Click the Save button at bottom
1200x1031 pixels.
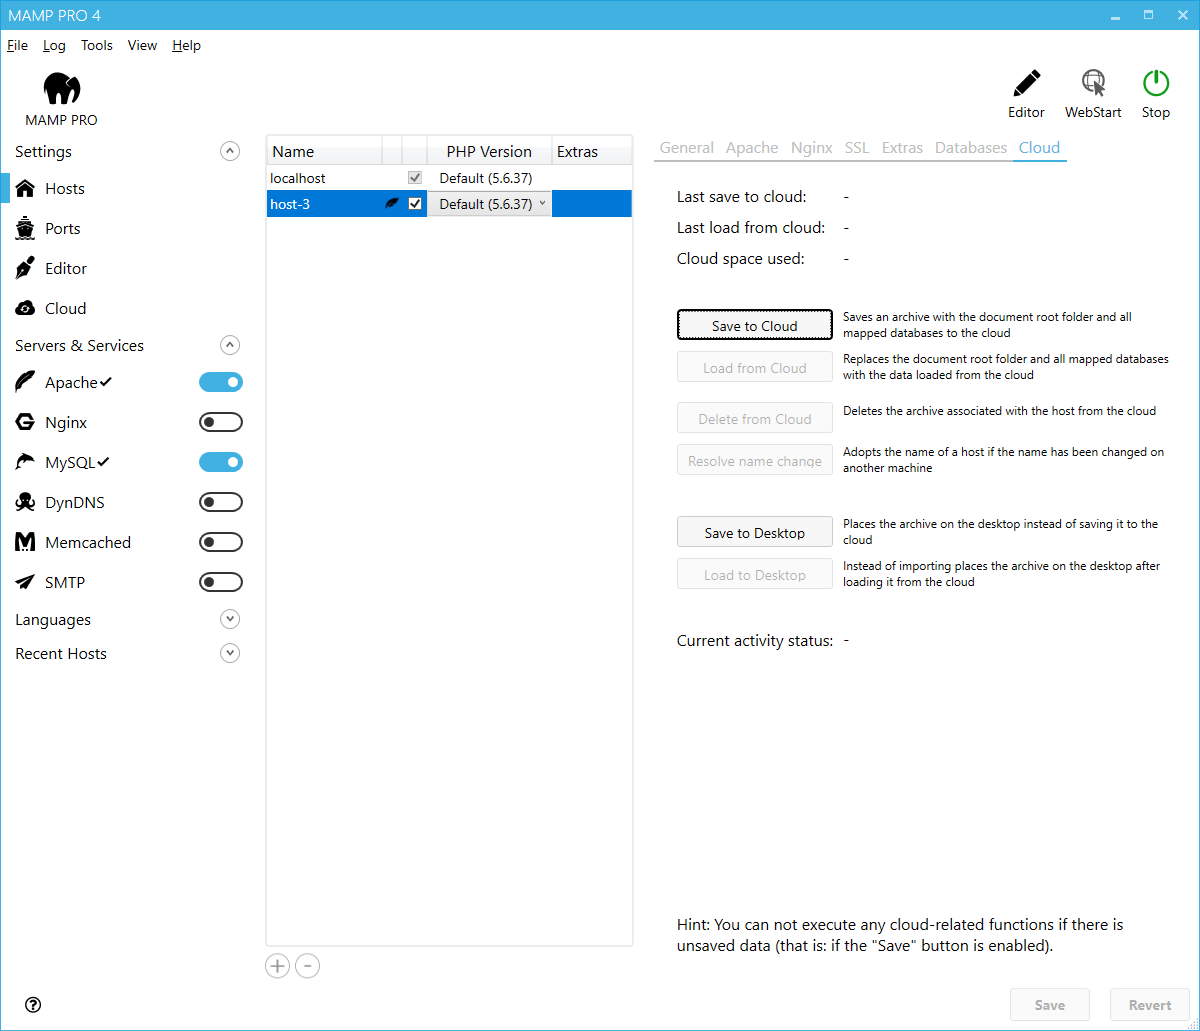[x=1050, y=1005]
